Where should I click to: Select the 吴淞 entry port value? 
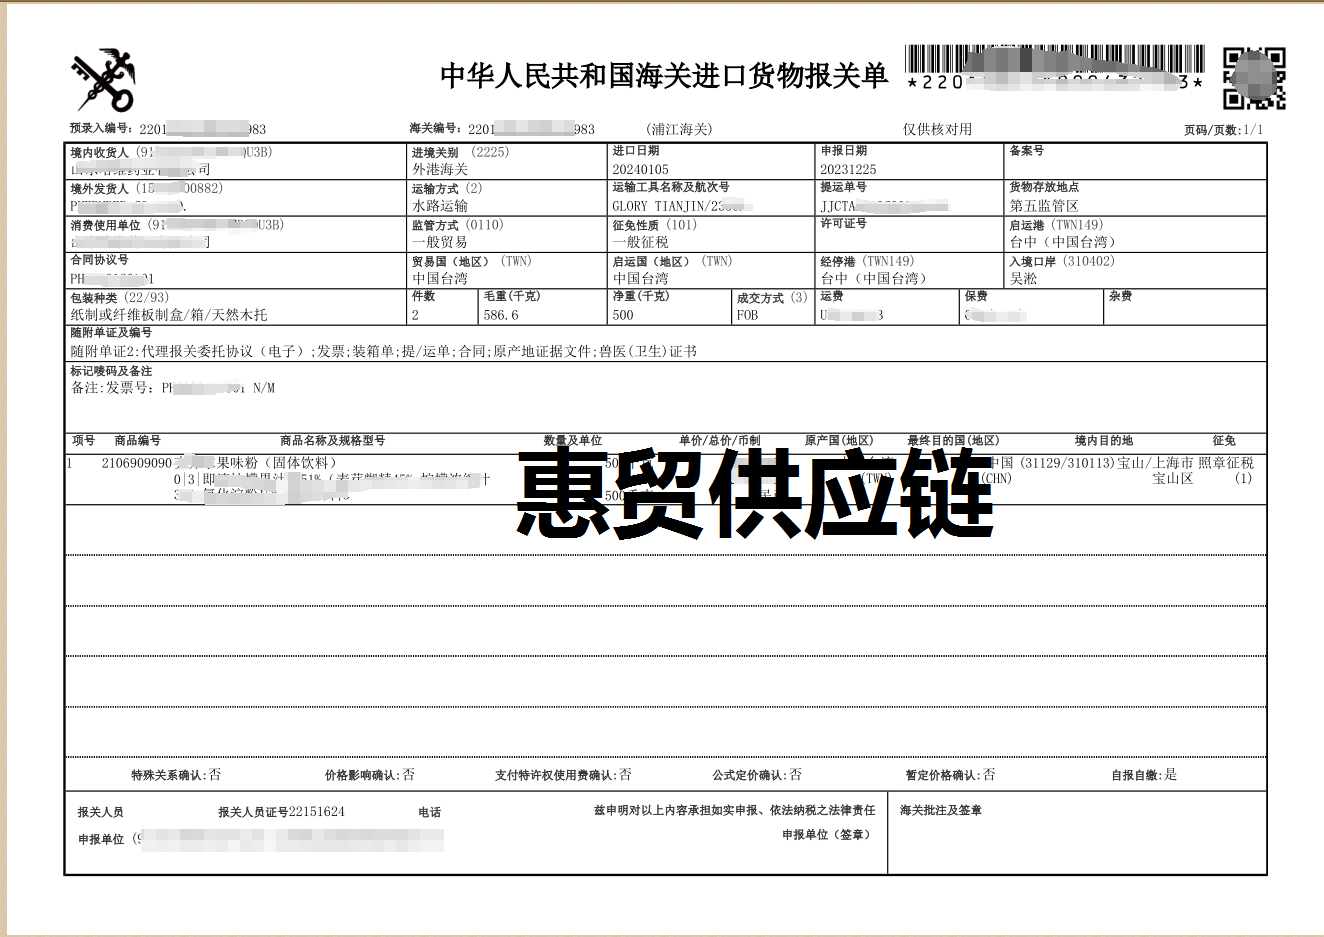click(1023, 278)
